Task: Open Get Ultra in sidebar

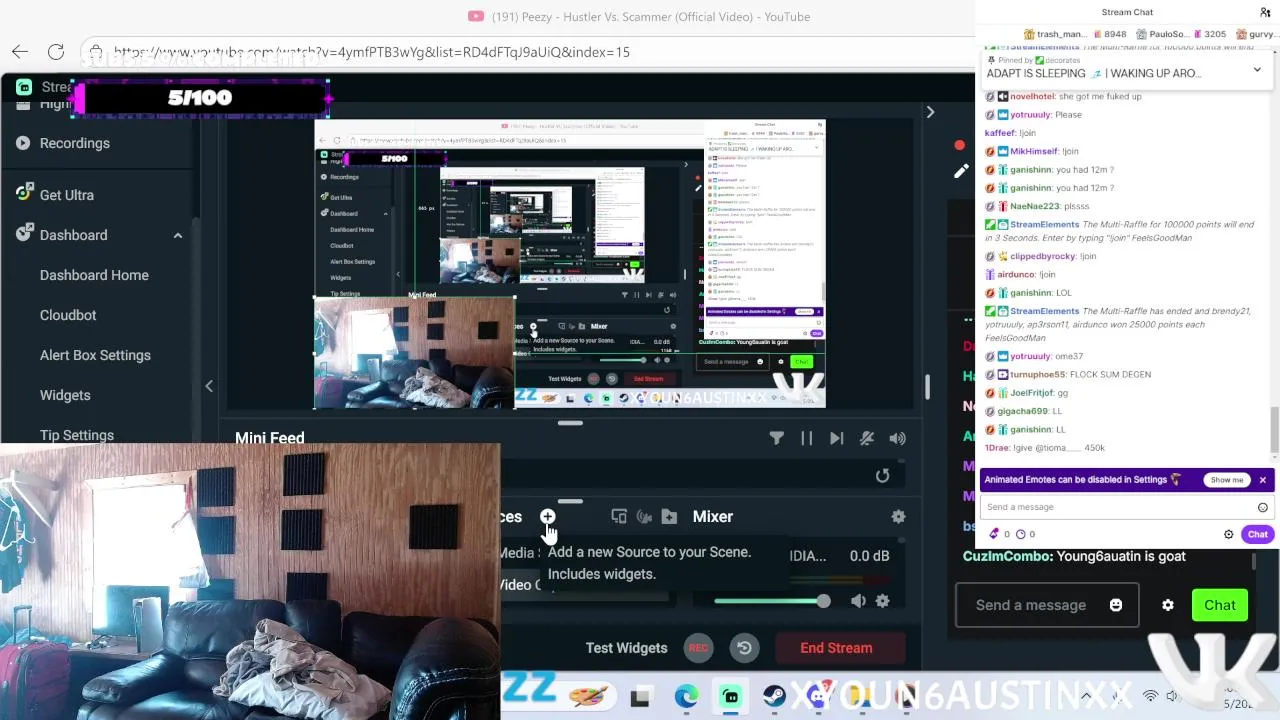Action: pyautogui.click(x=67, y=195)
